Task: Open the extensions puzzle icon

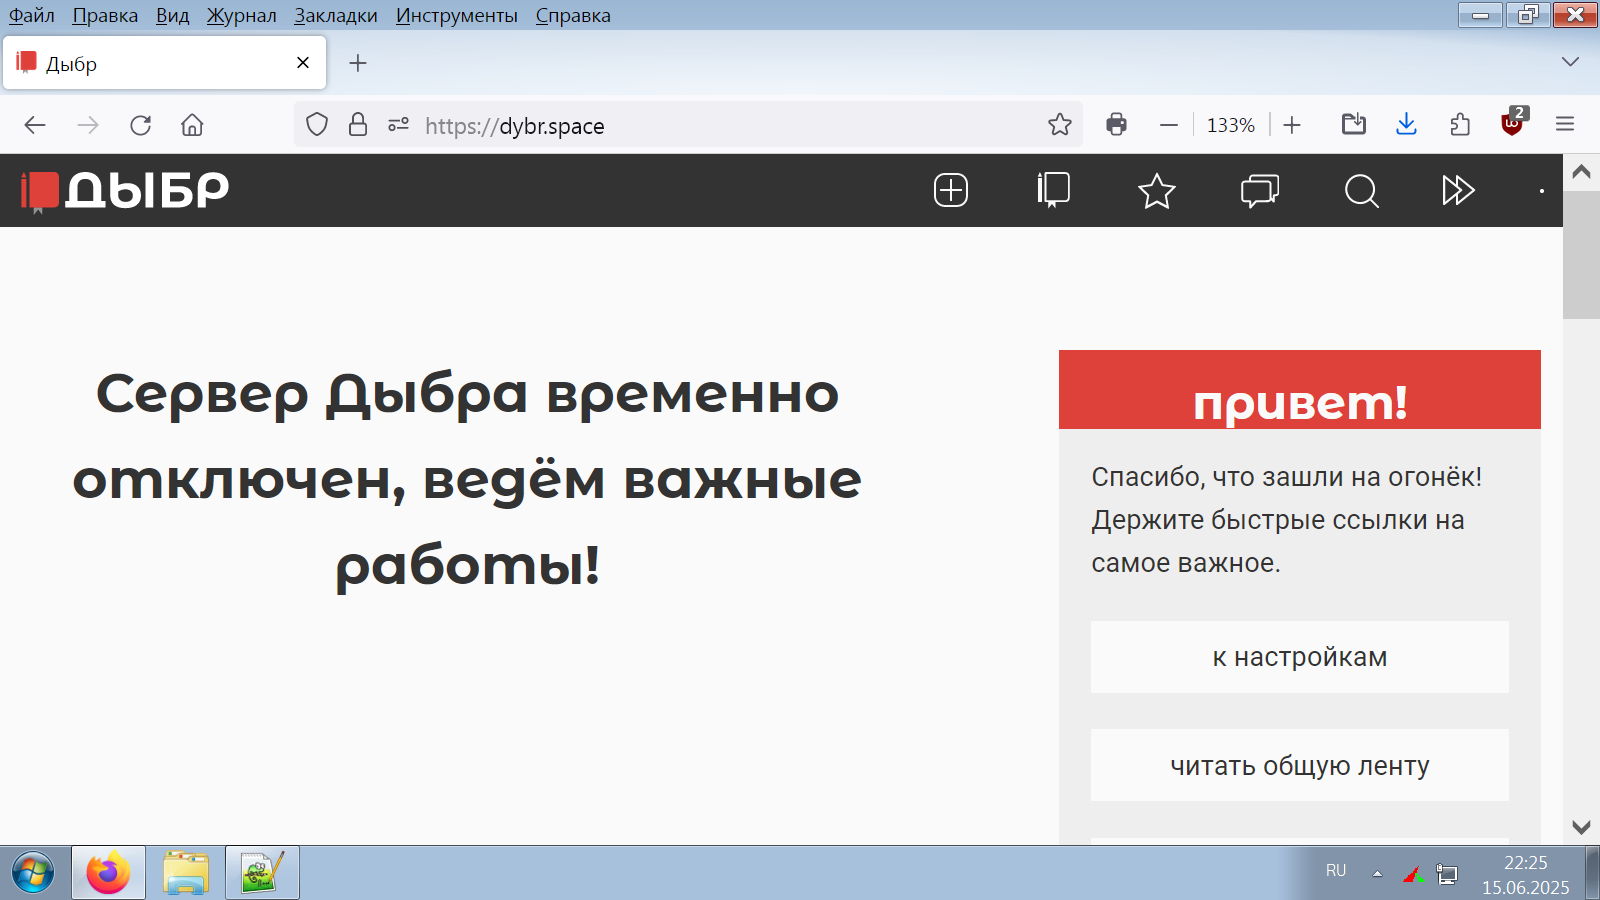Action: pos(1460,125)
